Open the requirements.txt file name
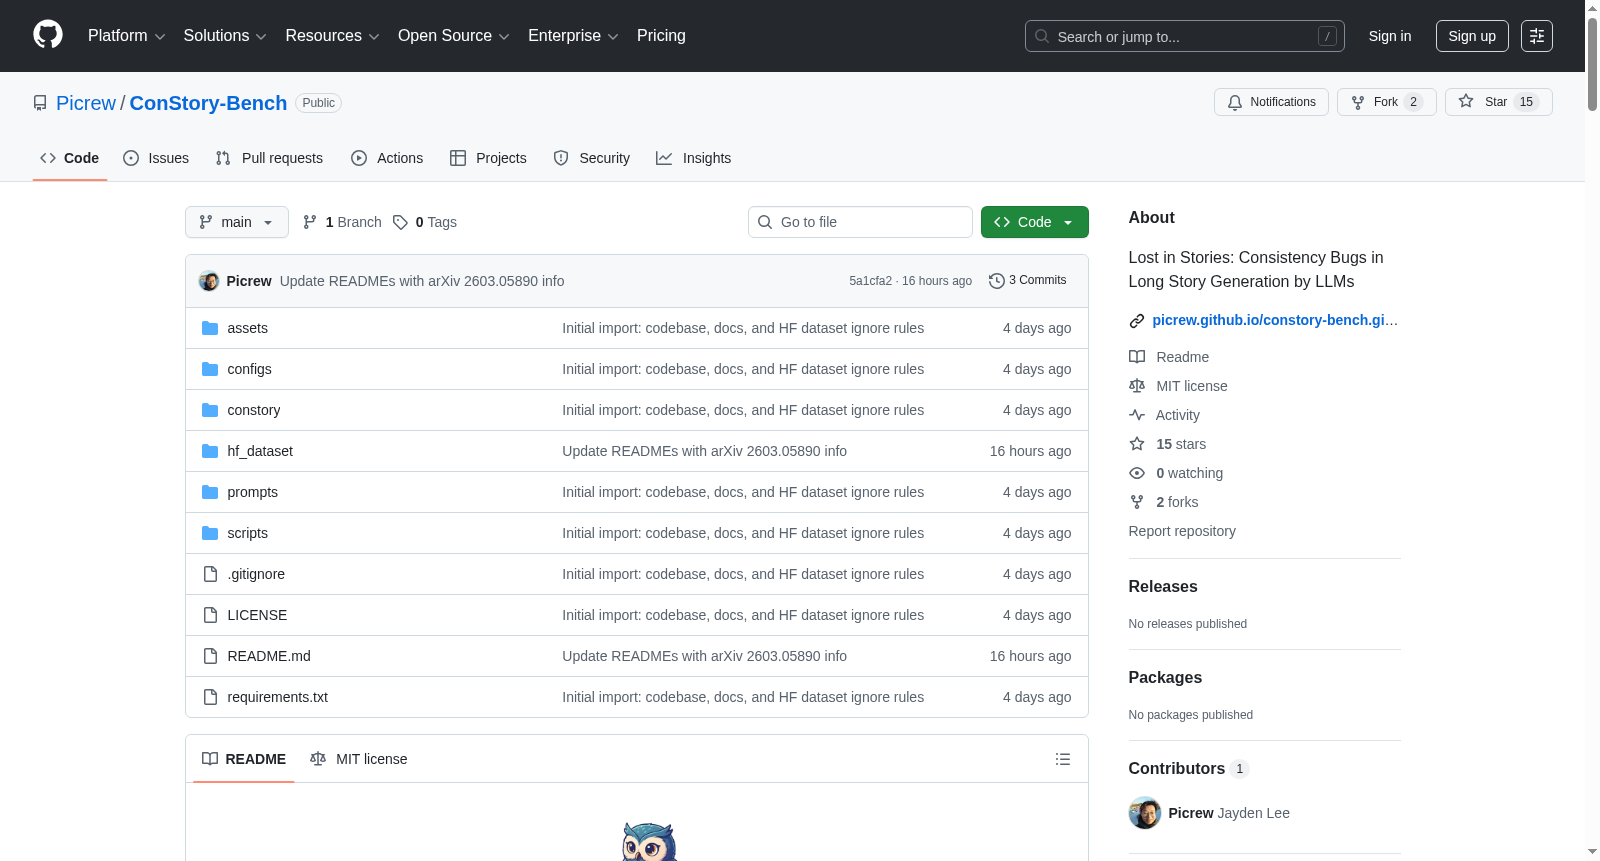This screenshot has height=861, width=1600. coord(278,697)
